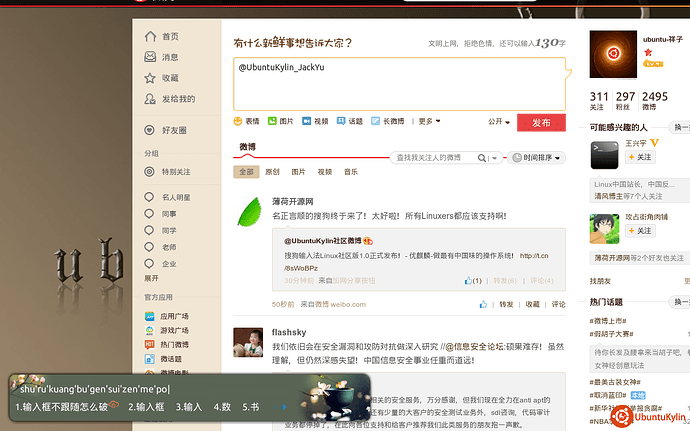The width and height of the screenshot is (690, 431).
Task: Open 热门微博 hot icon
Action: coord(150,344)
